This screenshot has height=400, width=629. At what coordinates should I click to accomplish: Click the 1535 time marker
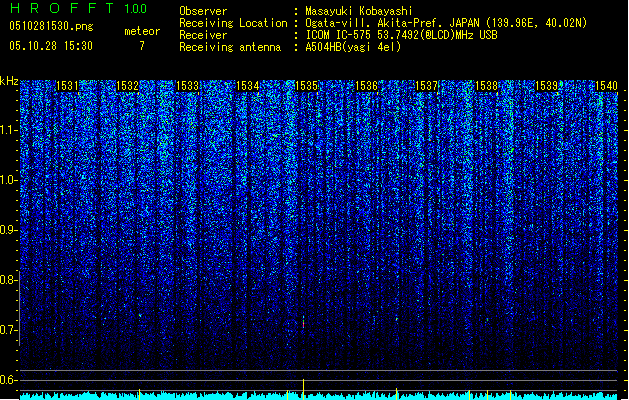(x=306, y=86)
